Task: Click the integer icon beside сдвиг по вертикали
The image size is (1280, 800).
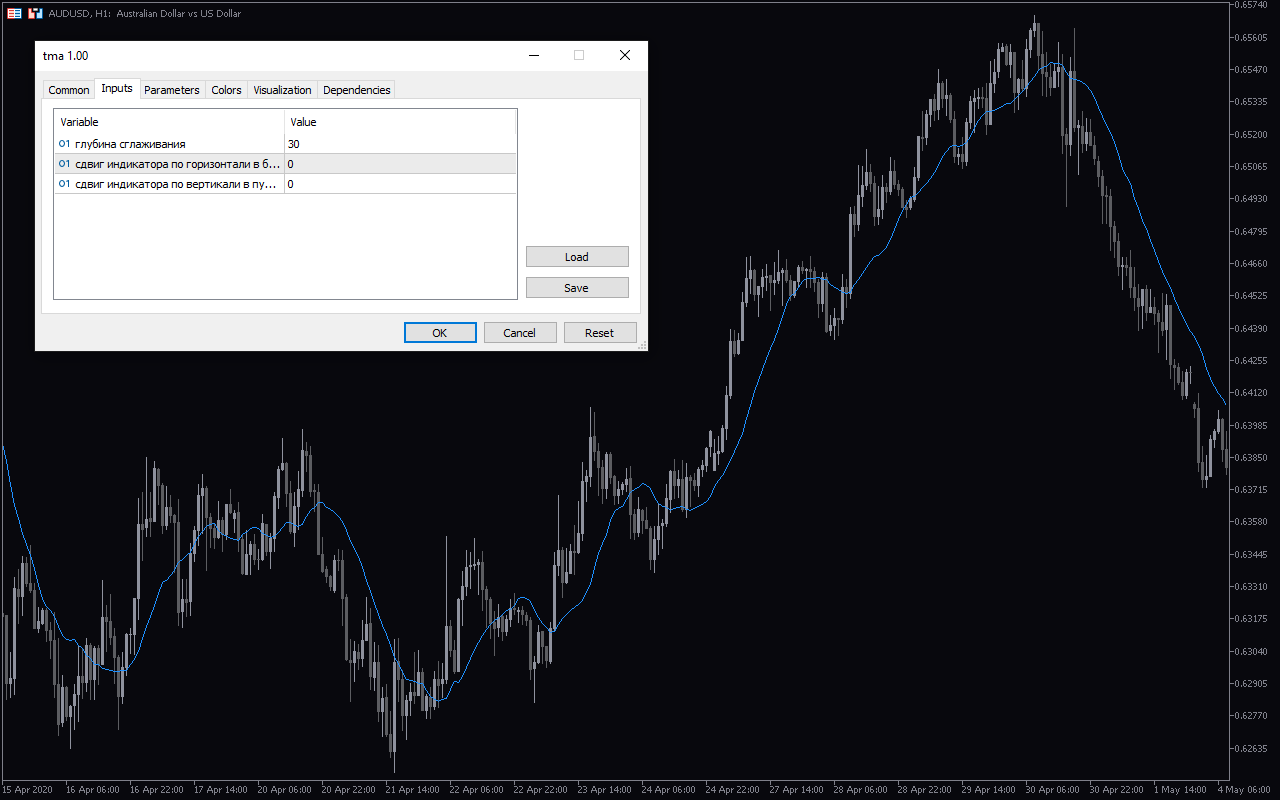Action: coord(64,184)
